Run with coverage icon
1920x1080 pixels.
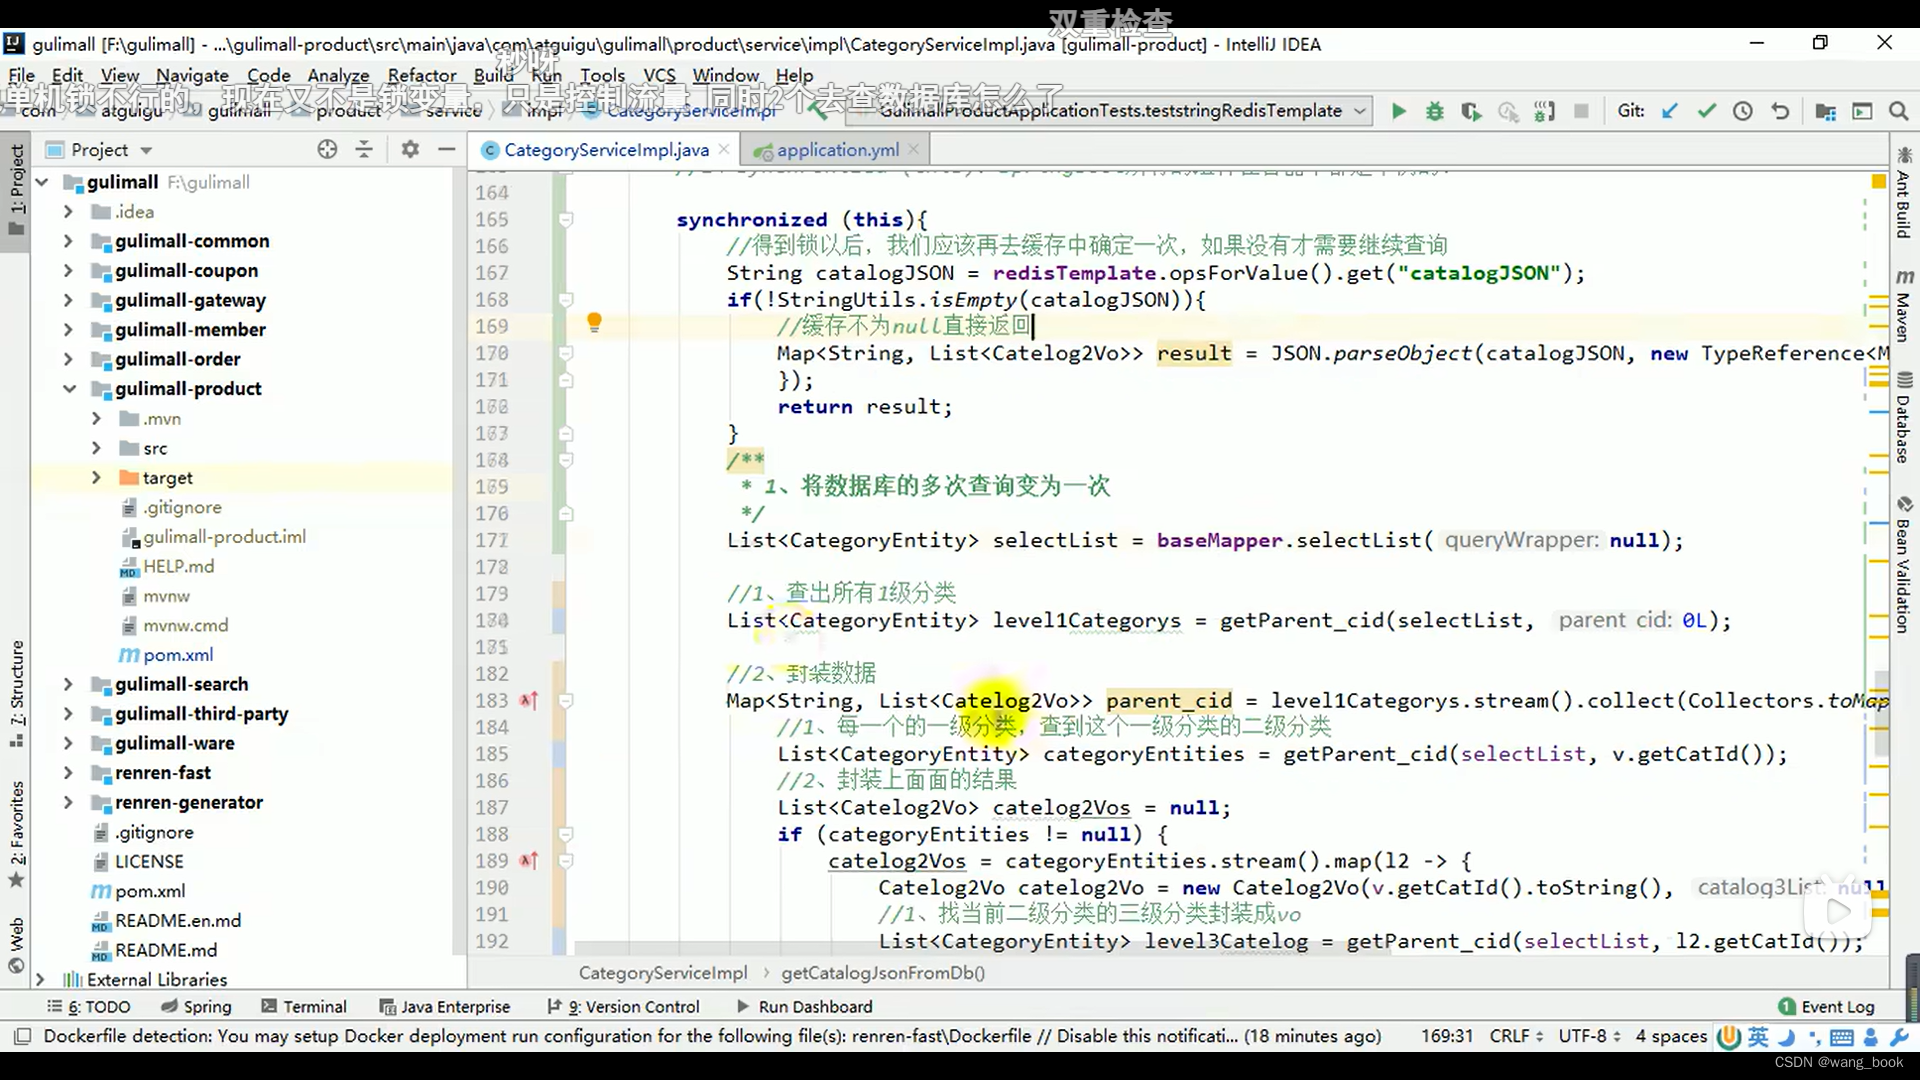(x=1471, y=111)
